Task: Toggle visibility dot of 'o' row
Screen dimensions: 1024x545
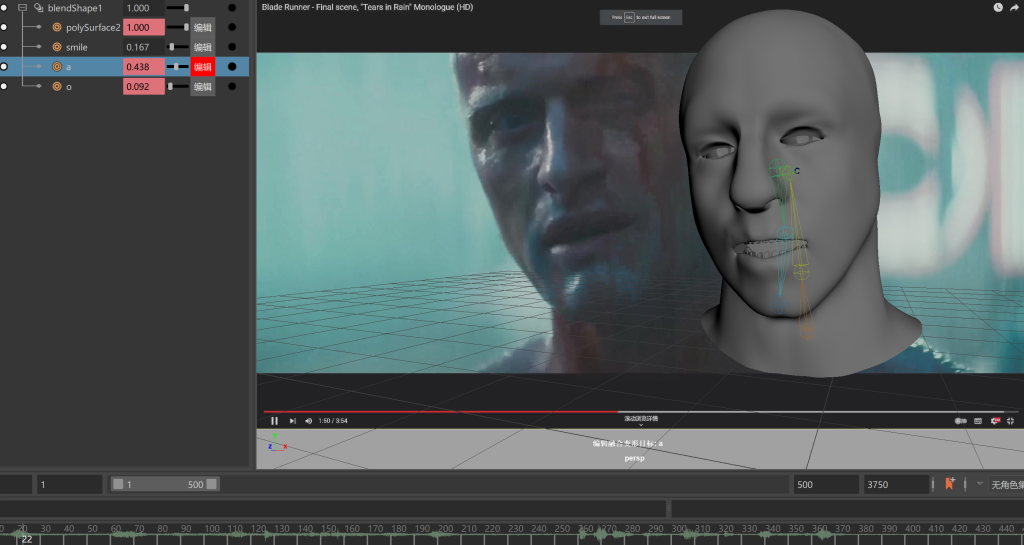Action: (4, 86)
